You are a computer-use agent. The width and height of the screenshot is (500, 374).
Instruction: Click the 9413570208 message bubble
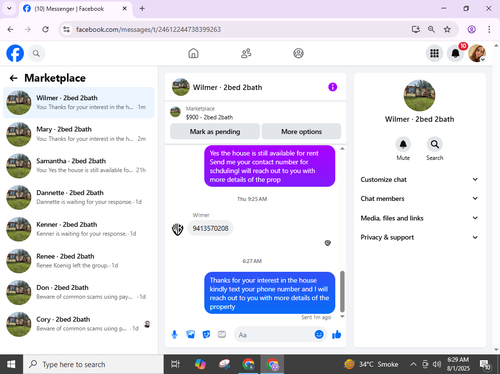click(210, 228)
